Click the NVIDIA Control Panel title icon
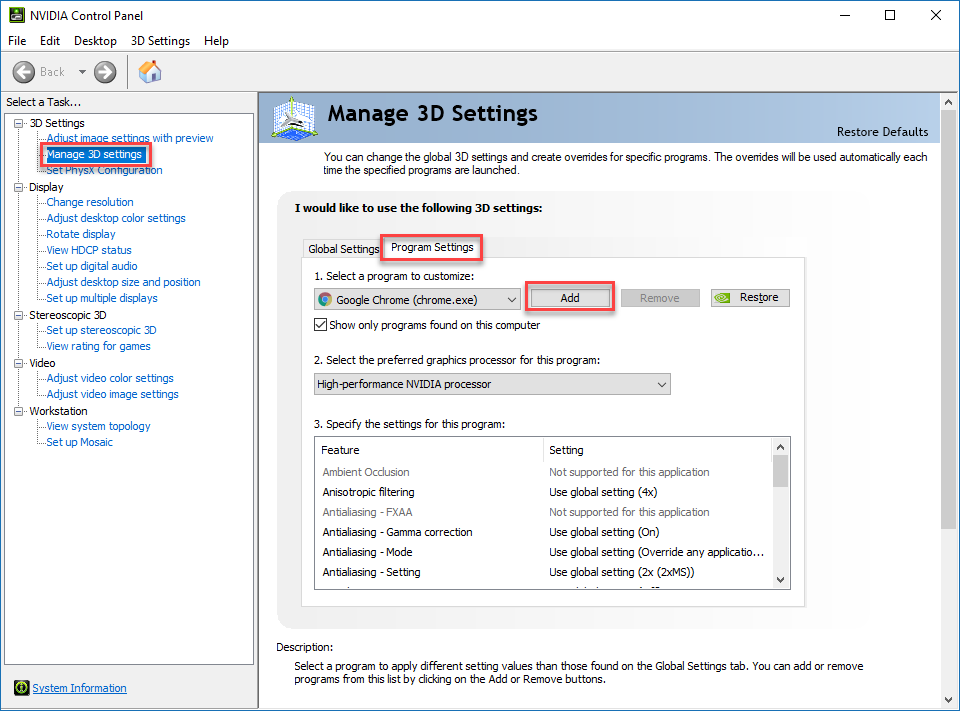Viewport: 960px width, 711px height. click(17, 15)
